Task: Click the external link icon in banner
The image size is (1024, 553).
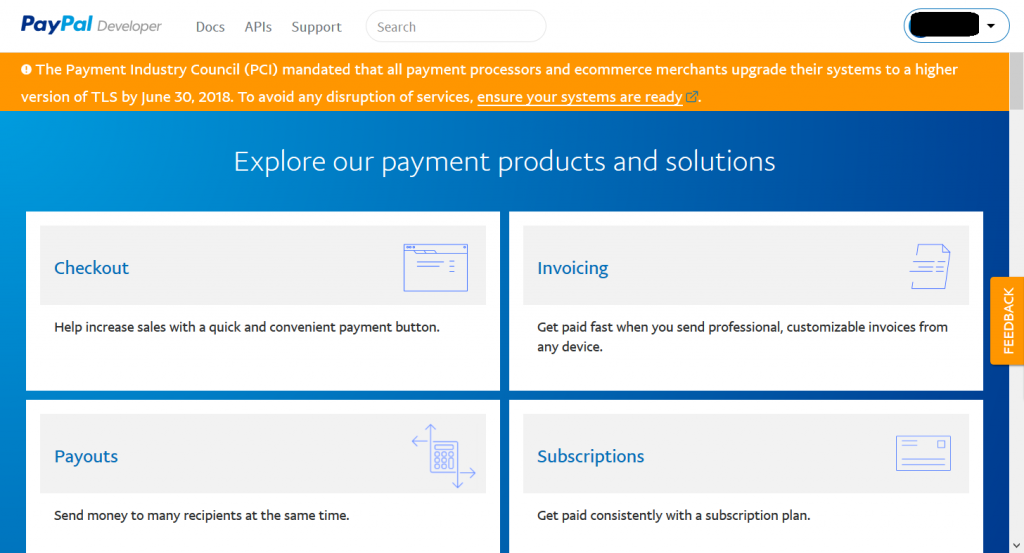Action: point(691,97)
